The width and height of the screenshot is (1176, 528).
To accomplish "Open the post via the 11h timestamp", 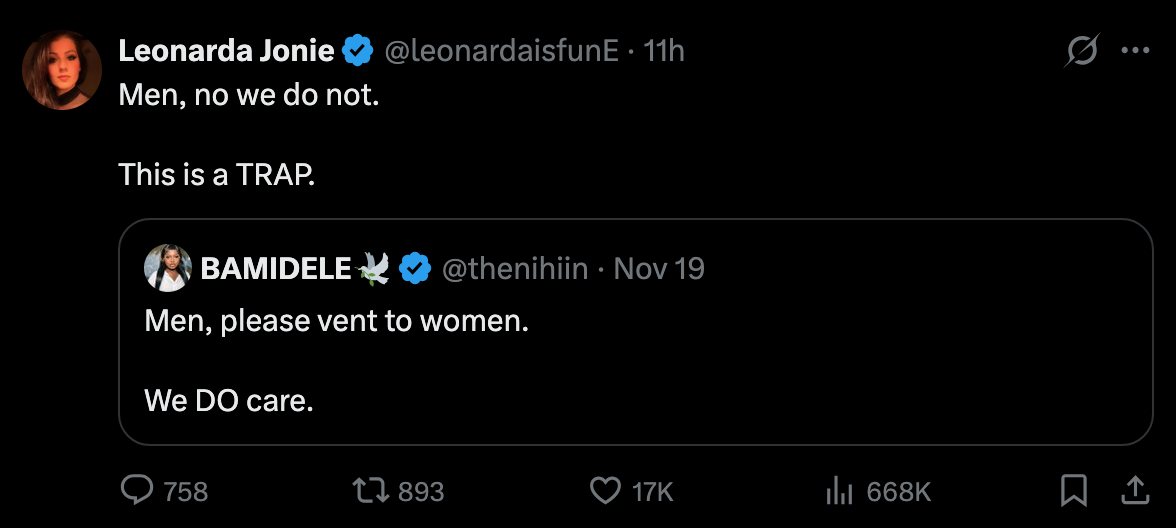I will coord(664,51).
